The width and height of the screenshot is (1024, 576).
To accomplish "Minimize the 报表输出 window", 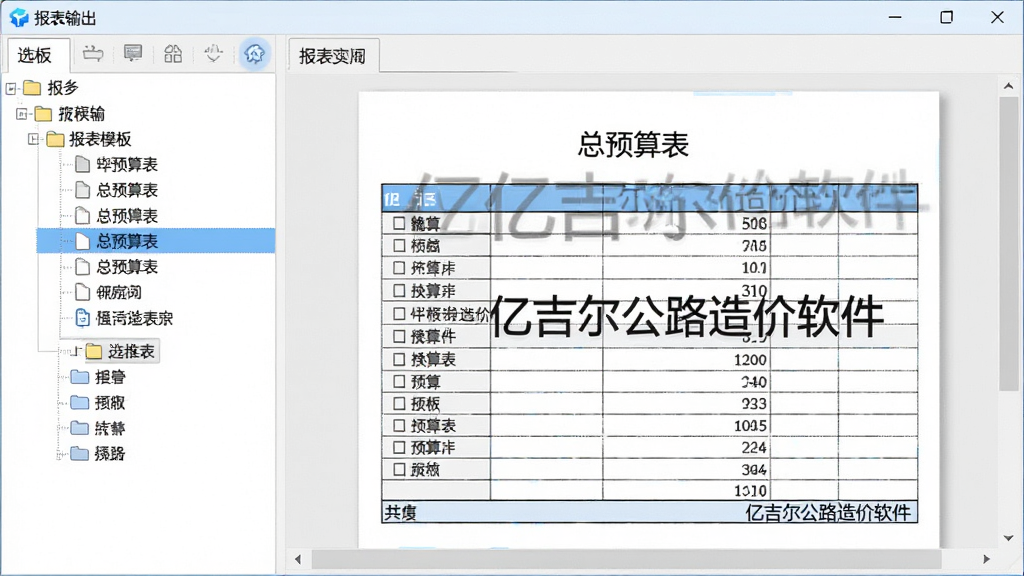I will tap(895, 18).
